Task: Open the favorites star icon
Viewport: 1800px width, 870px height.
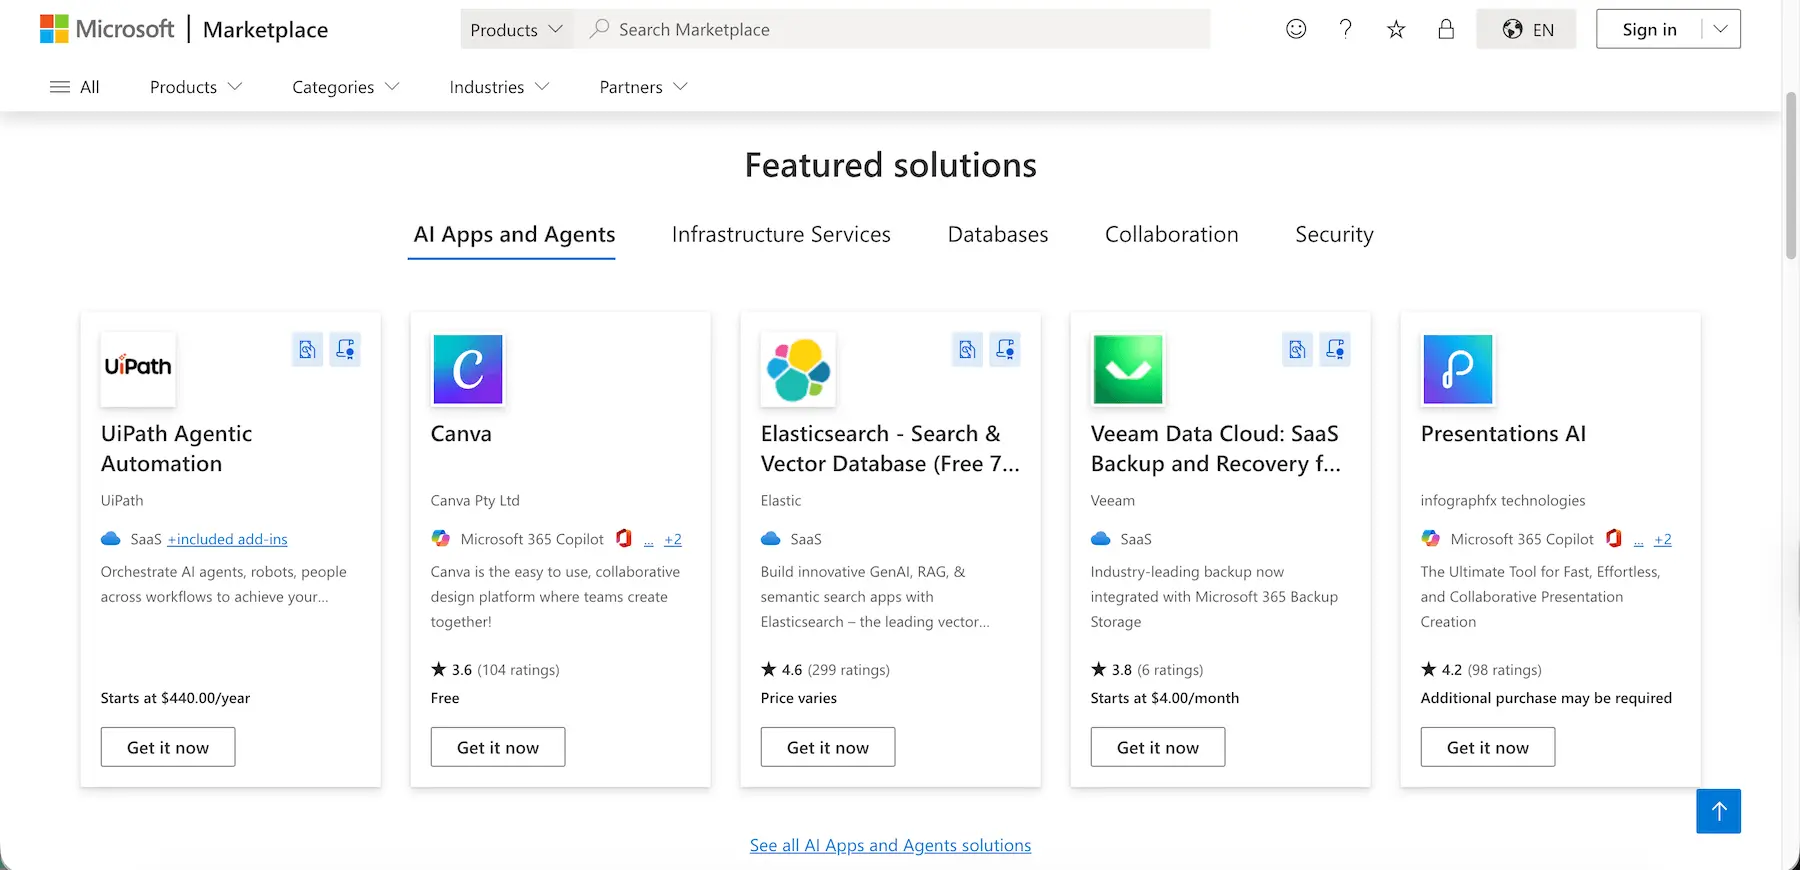Action: (x=1396, y=29)
